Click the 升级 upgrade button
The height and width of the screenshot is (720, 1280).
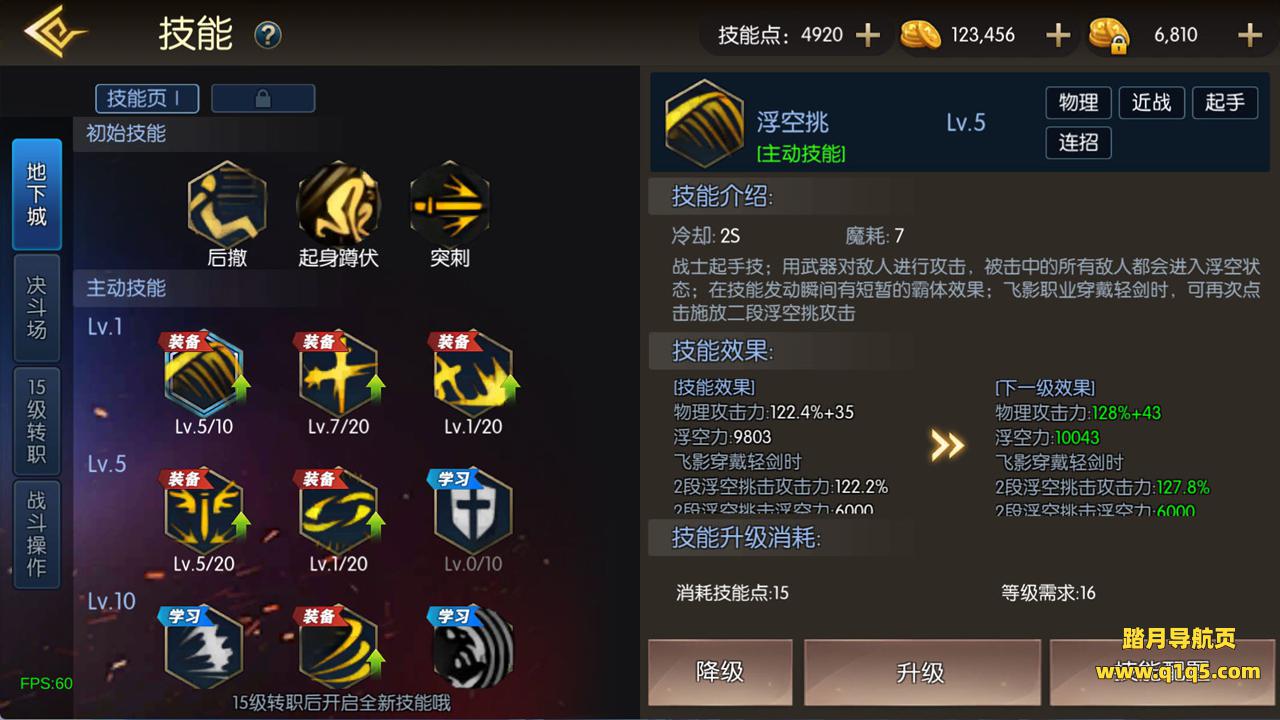click(x=921, y=672)
